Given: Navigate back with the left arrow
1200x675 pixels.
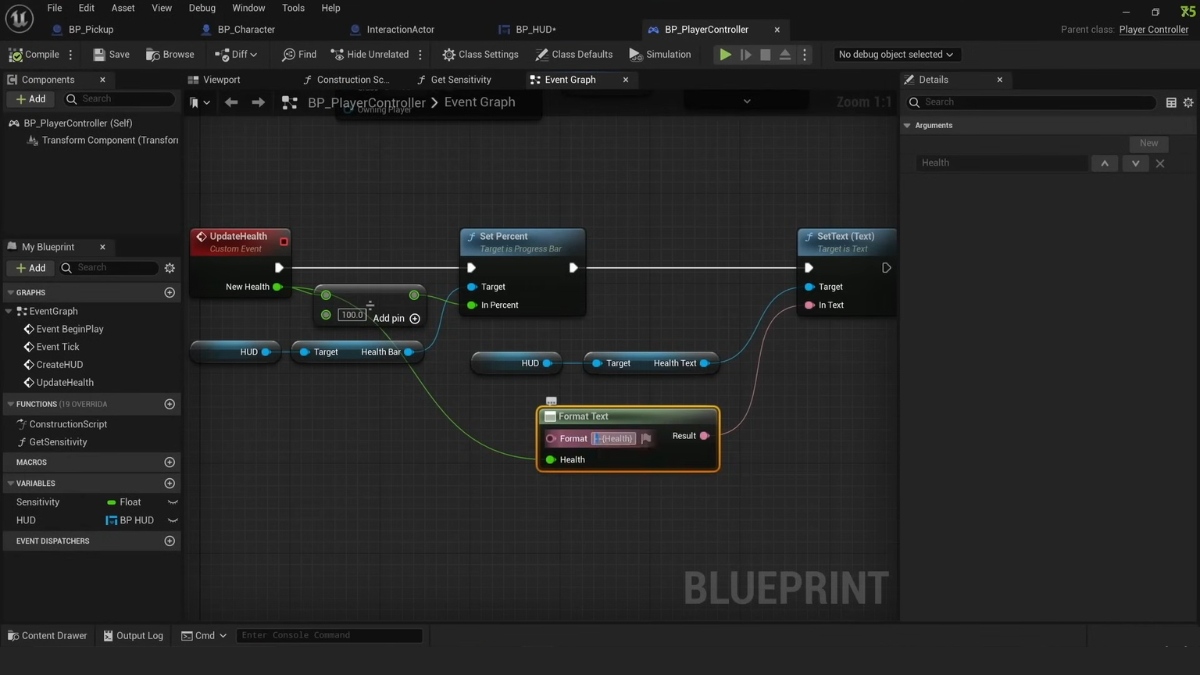Looking at the screenshot, I should click(x=231, y=102).
